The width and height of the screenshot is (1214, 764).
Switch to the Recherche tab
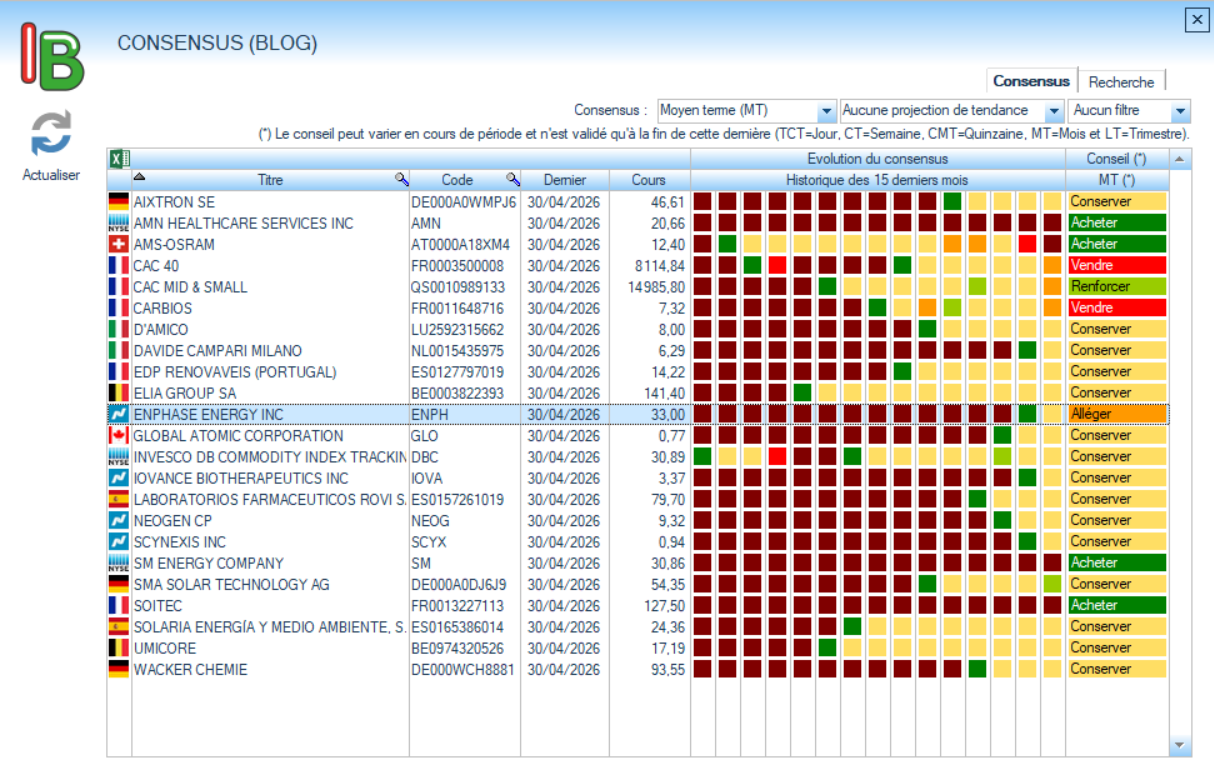tap(1121, 82)
